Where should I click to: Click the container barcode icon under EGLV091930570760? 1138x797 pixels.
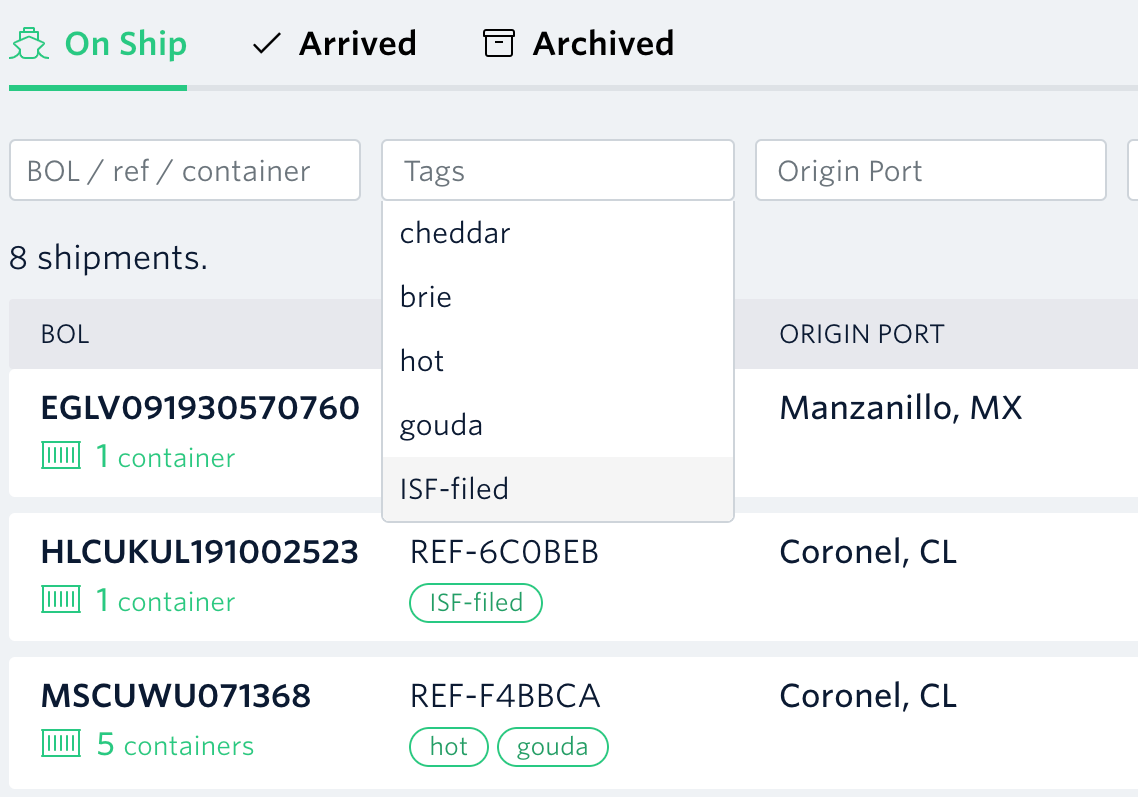click(60, 455)
